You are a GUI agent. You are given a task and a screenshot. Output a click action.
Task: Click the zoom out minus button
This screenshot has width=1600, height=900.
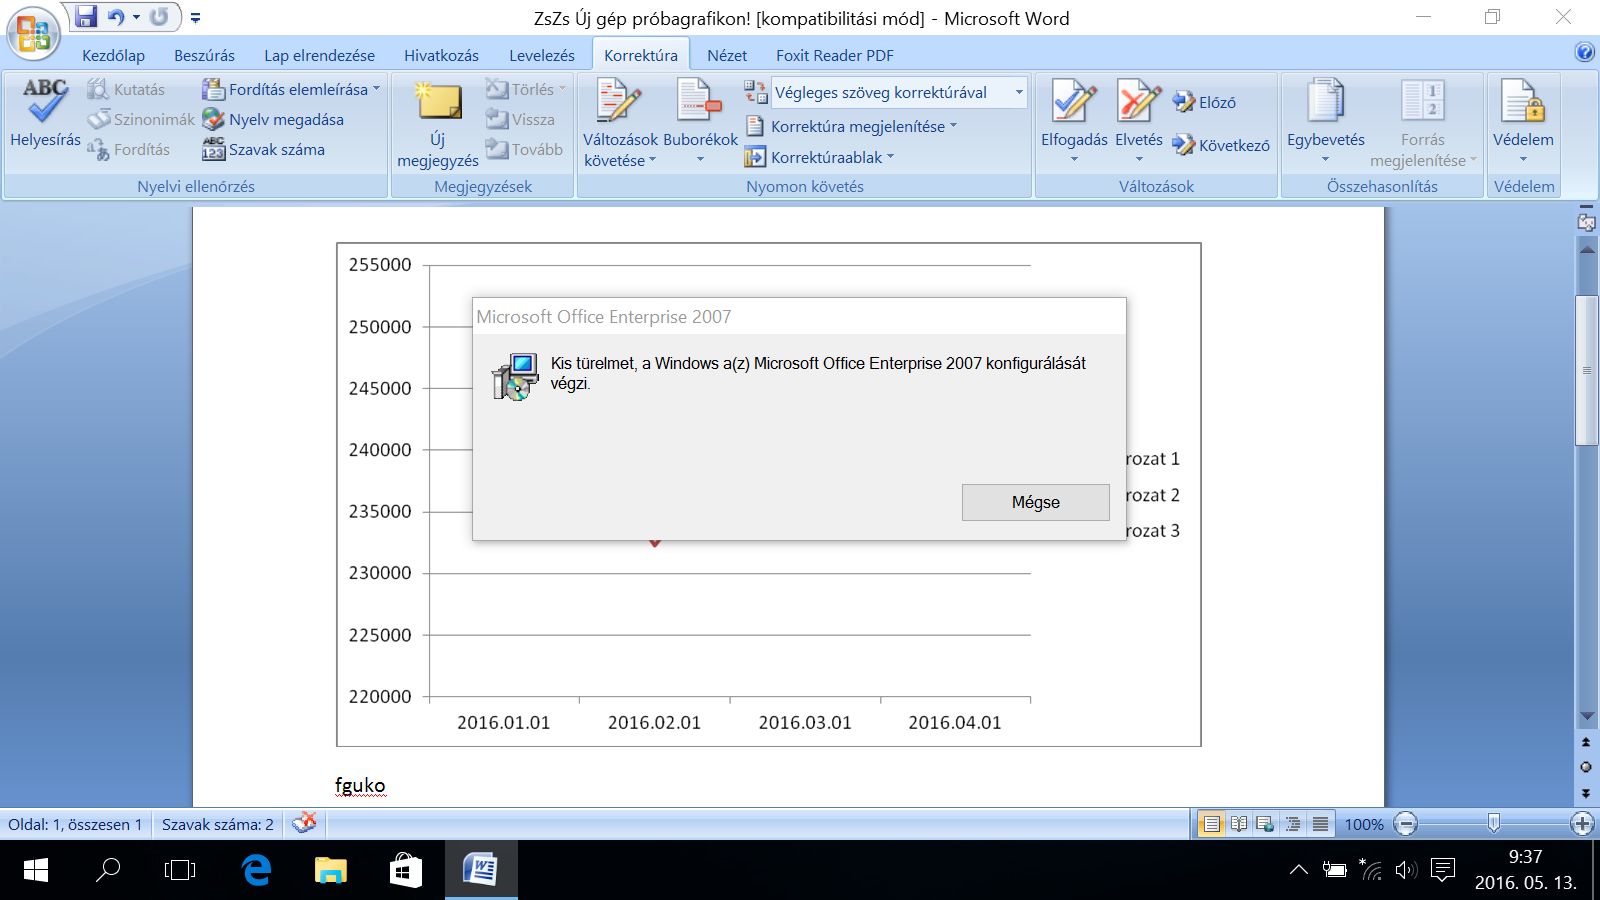pos(1406,824)
